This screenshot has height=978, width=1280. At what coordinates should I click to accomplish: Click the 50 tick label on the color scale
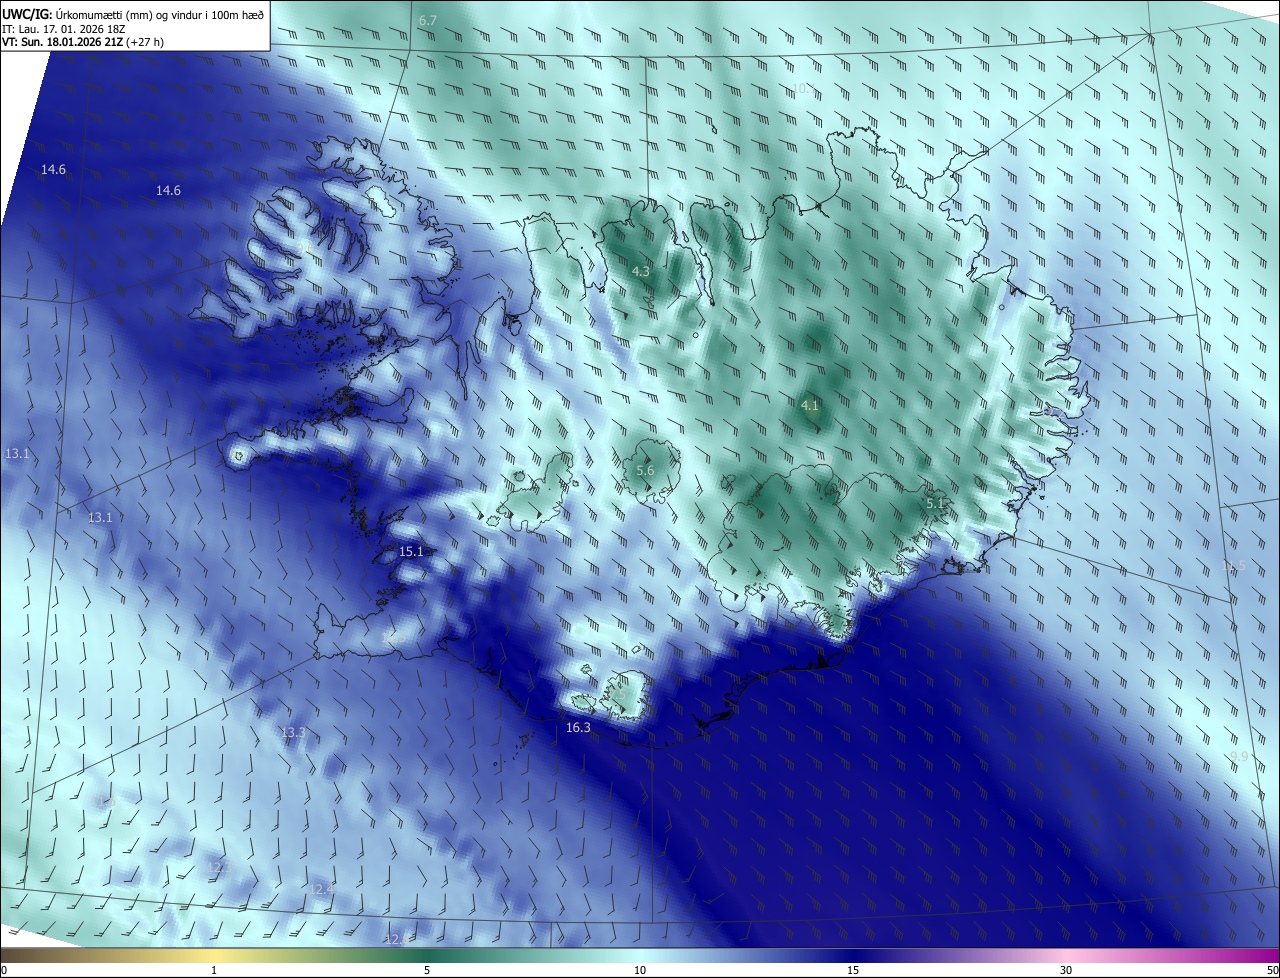[1272, 970]
